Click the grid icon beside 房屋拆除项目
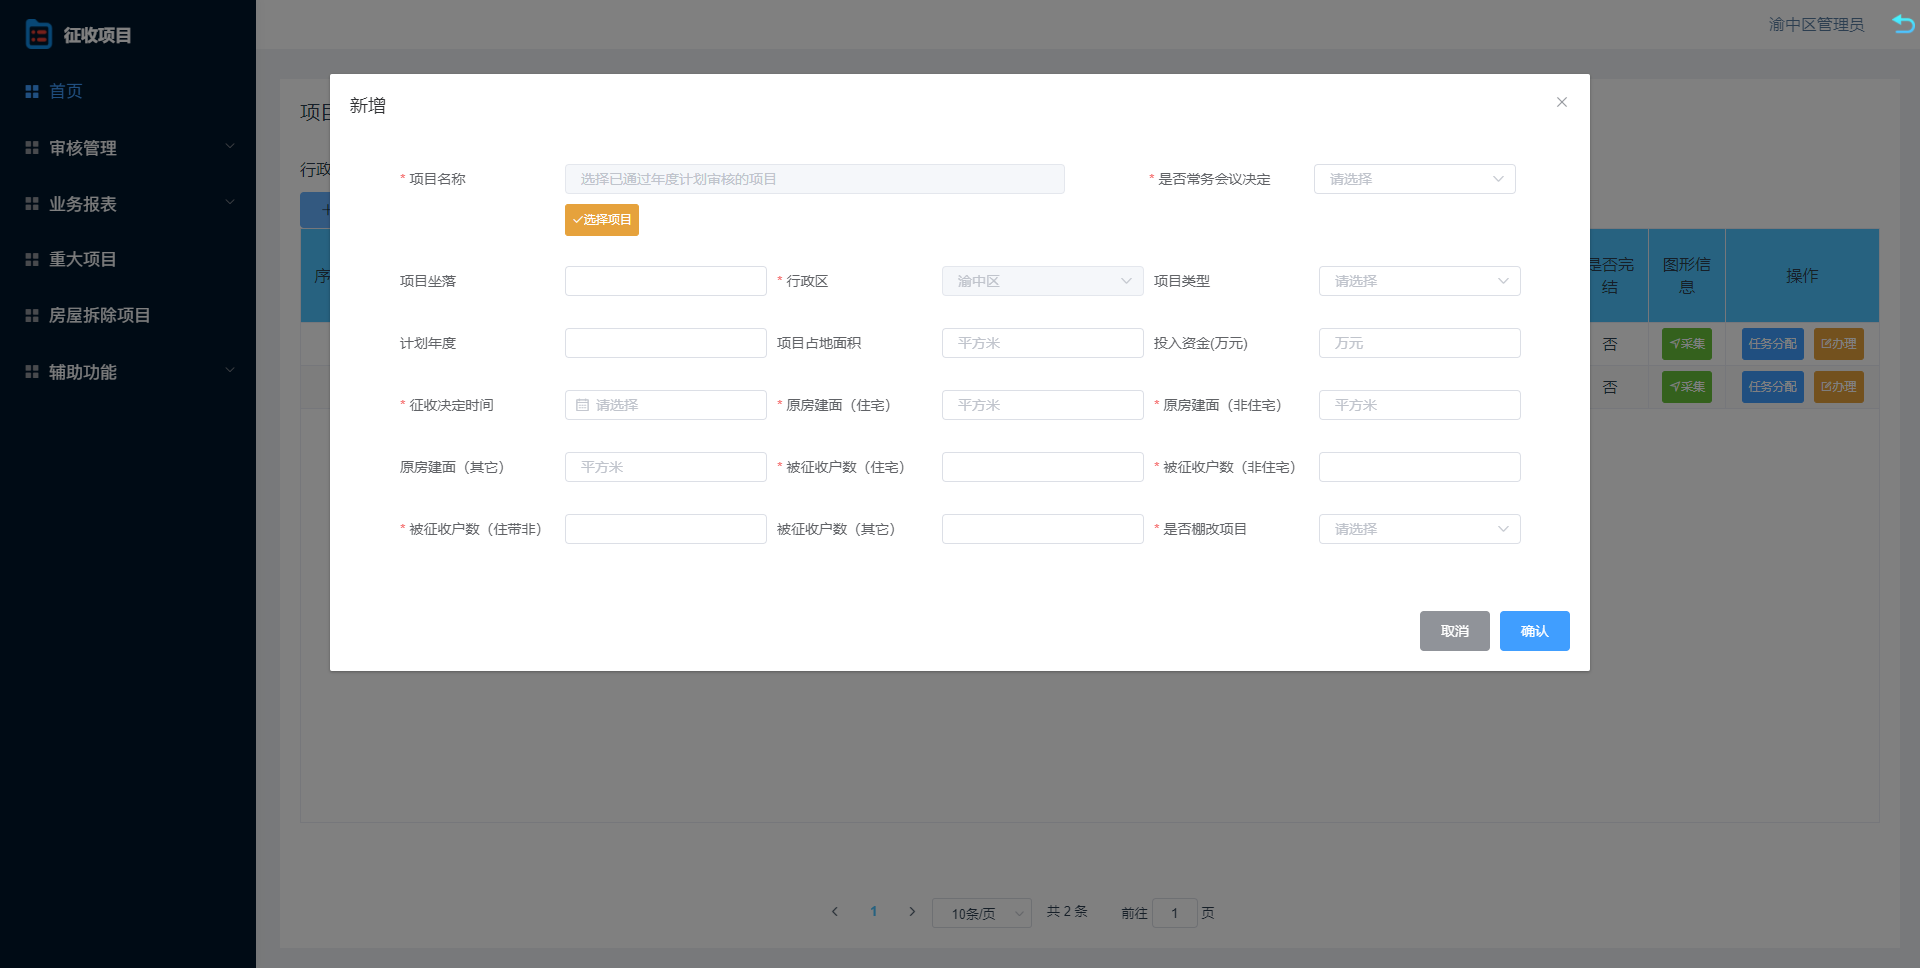 tap(32, 316)
